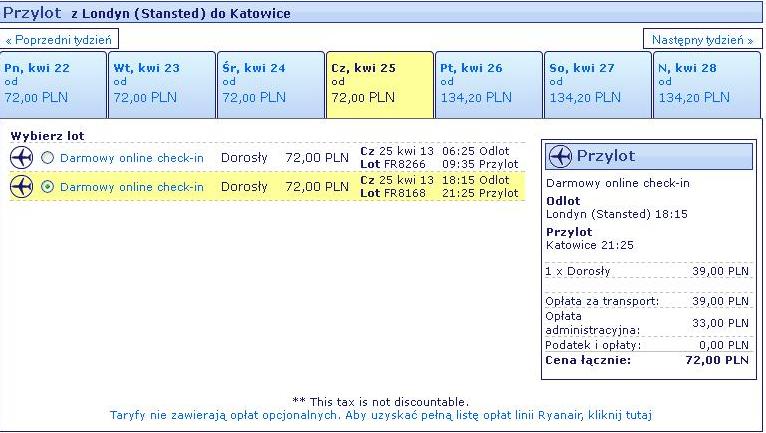Click the plane icon in the Przylot summary header
Screen dimensions: 766x433
560,156
